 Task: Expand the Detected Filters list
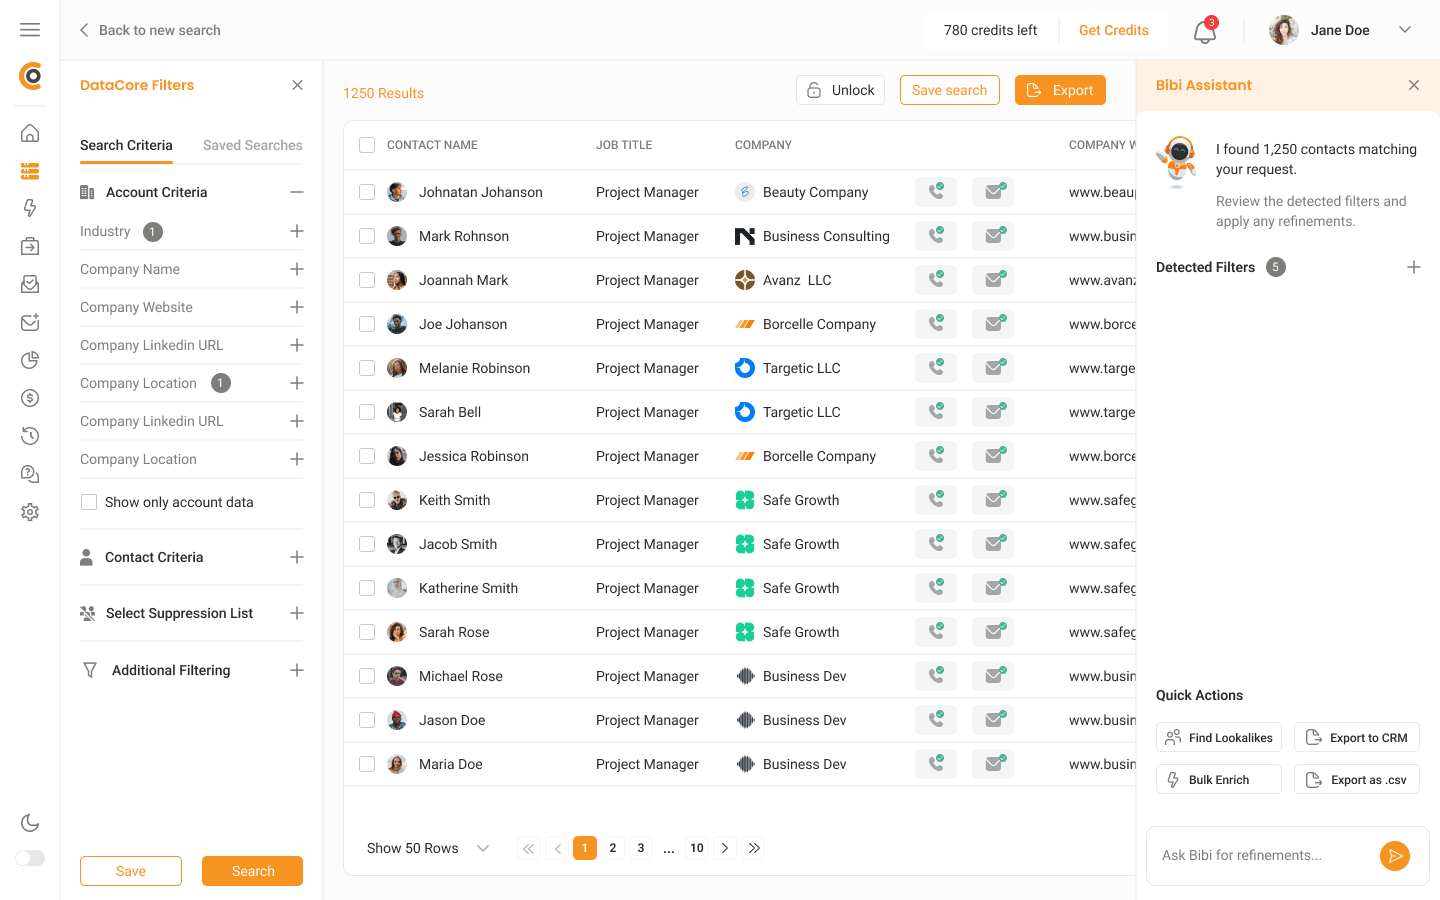tap(1414, 267)
